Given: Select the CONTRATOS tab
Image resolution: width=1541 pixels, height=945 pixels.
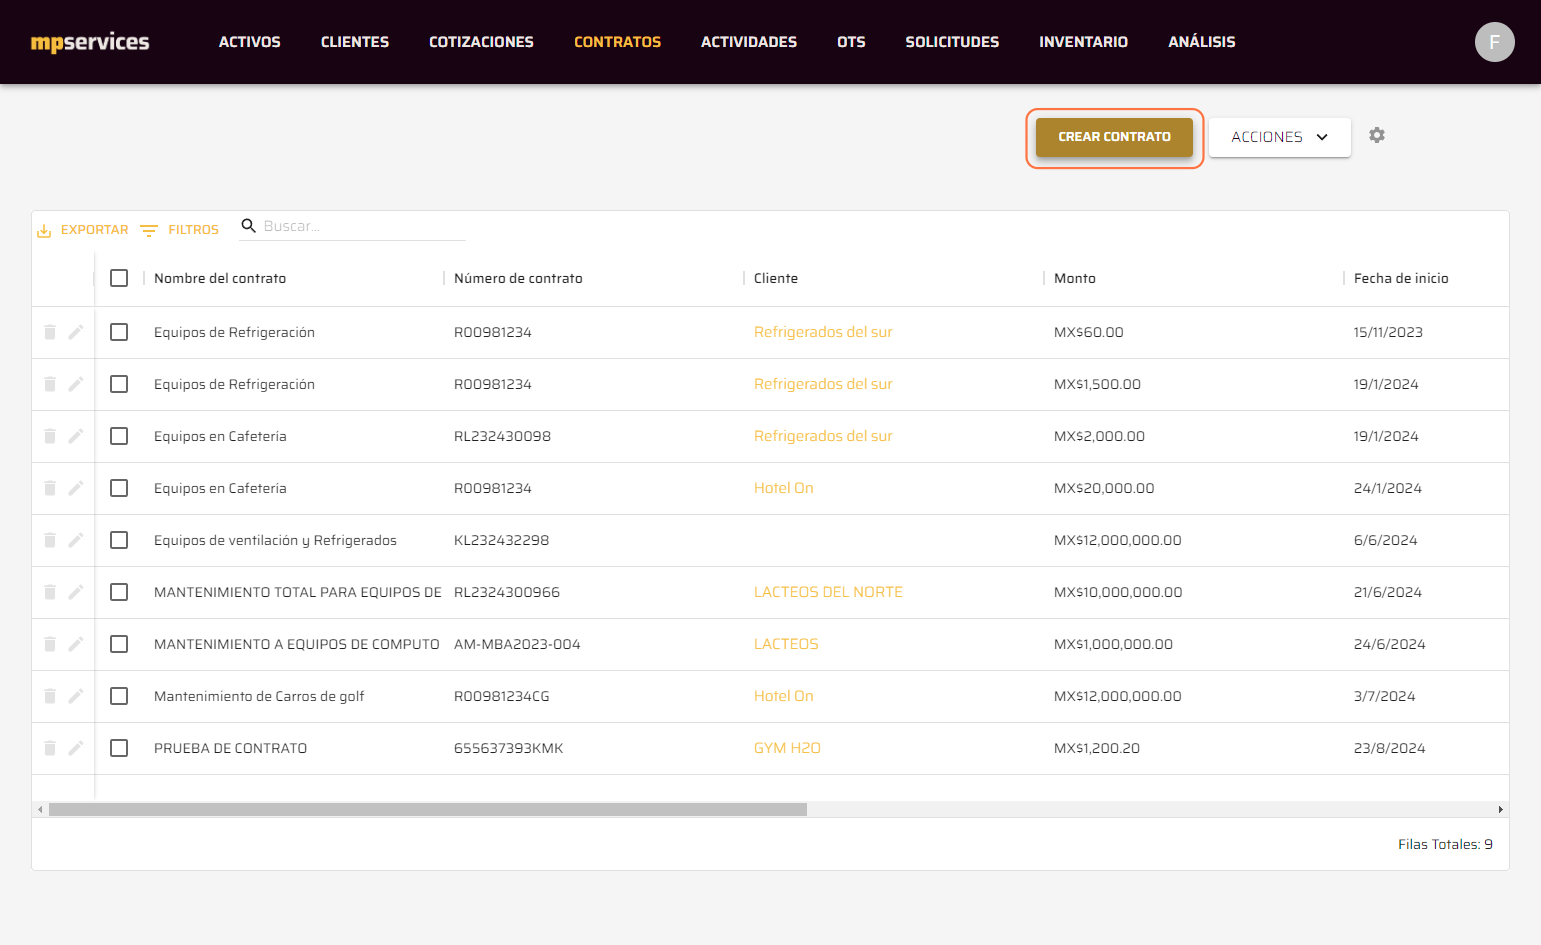Looking at the screenshot, I should click(x=617, y=42).
